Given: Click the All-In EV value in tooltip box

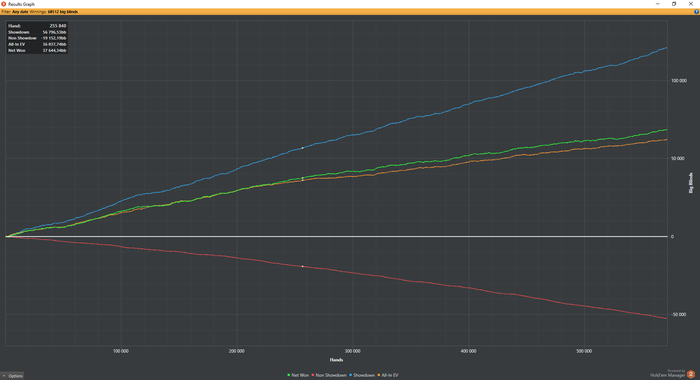Looking at the screenshot, I should [x=54, y=44].
